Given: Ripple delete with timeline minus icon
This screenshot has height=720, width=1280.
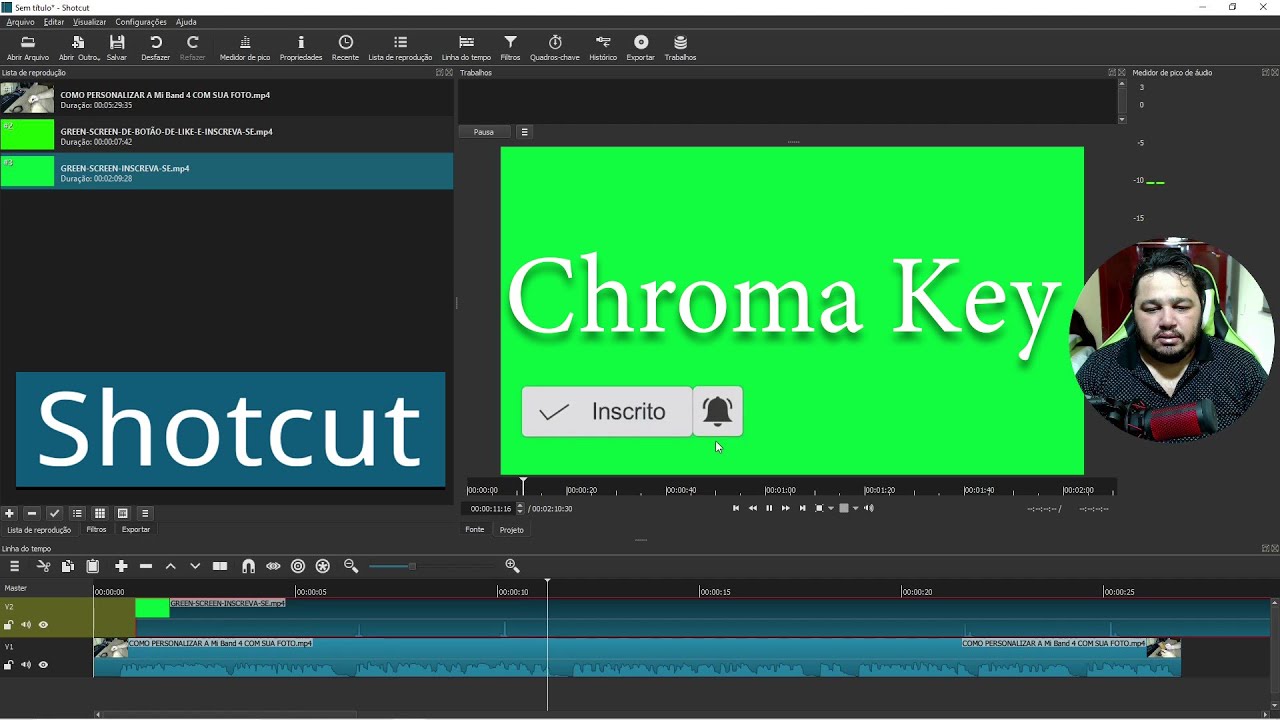Looking at the screenshot, I should pos(146,566).
